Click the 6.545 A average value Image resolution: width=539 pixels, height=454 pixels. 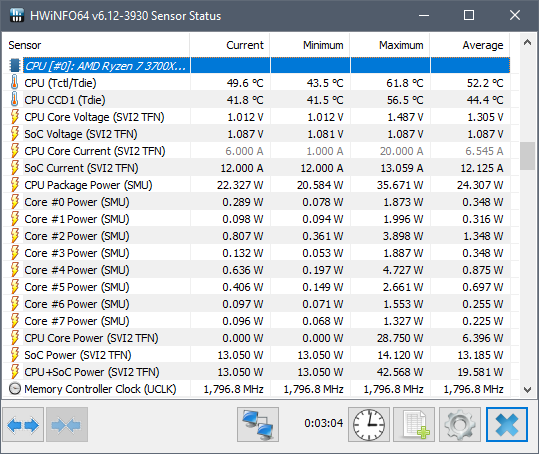tap(484, 151)
